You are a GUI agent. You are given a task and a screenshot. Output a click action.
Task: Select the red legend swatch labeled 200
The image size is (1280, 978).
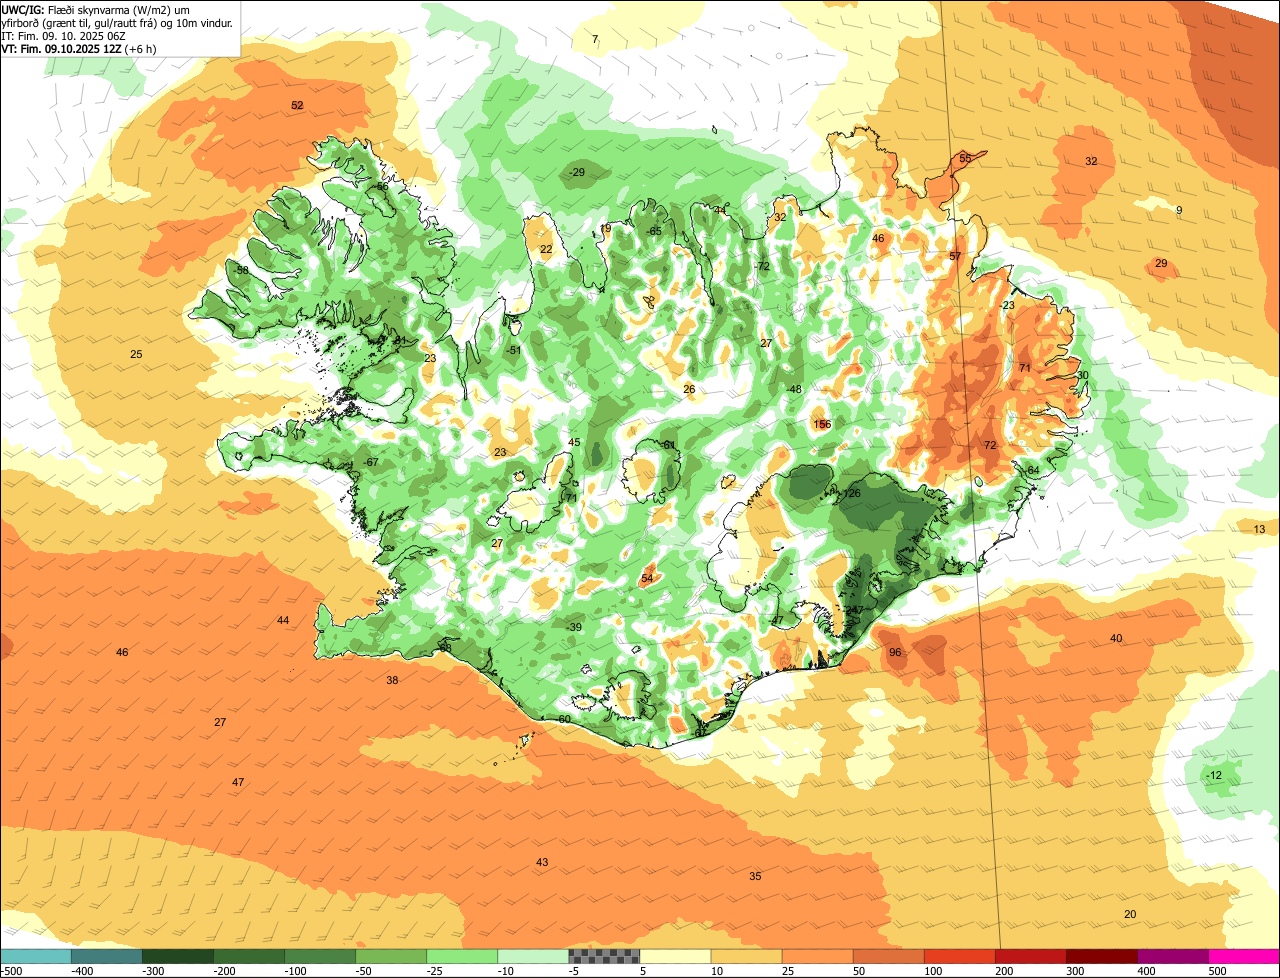click(x=1029, y=956)
